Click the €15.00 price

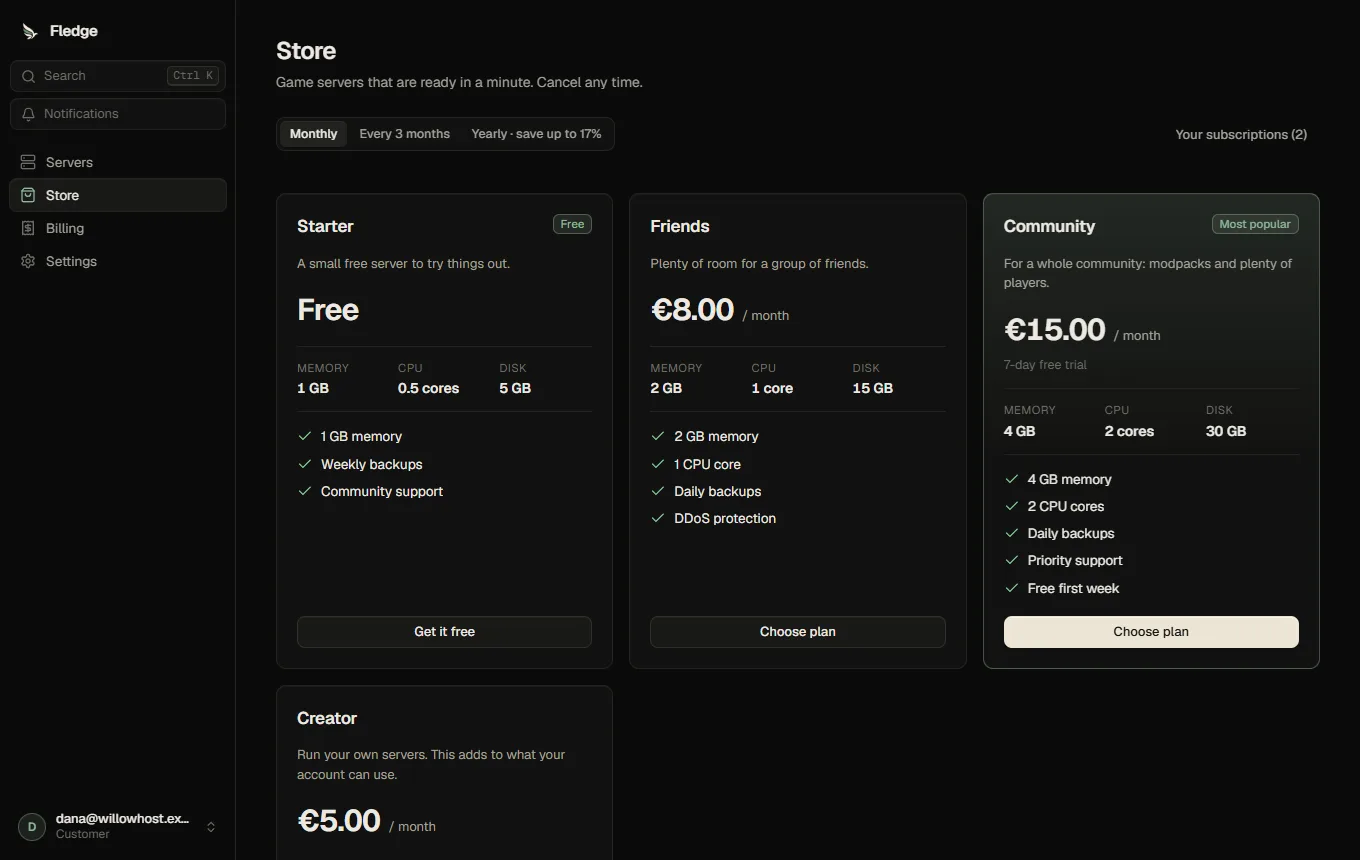click(1054, 330)
